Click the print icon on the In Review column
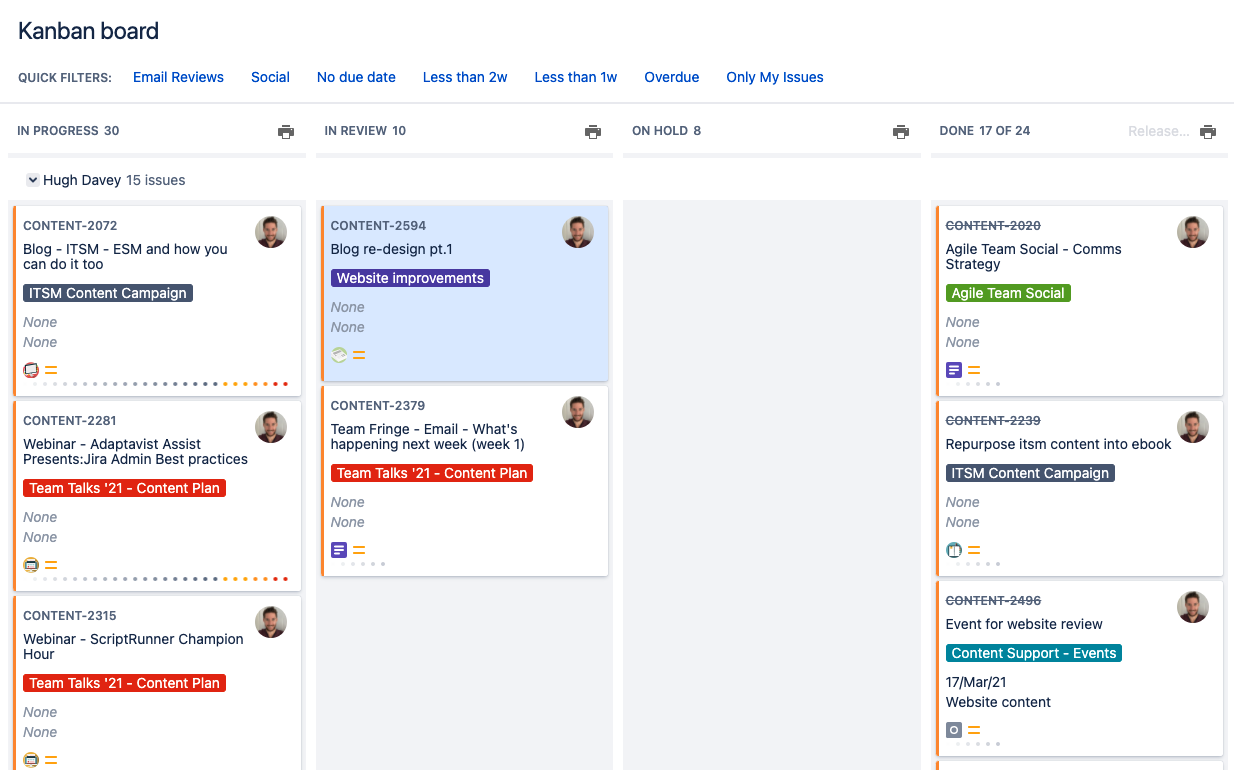Image resolution: width=1234 pixels, height=770 pixels. point(593,131)
